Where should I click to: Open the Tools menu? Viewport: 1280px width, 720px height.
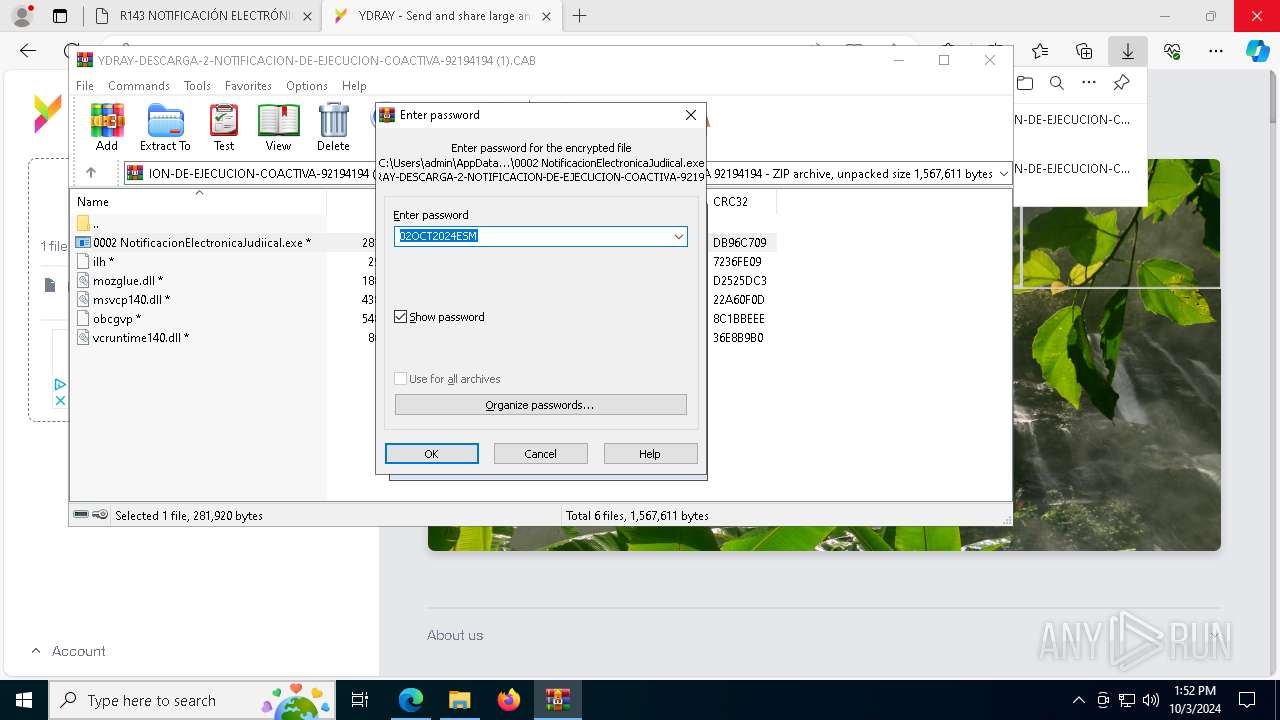point(197,86)
